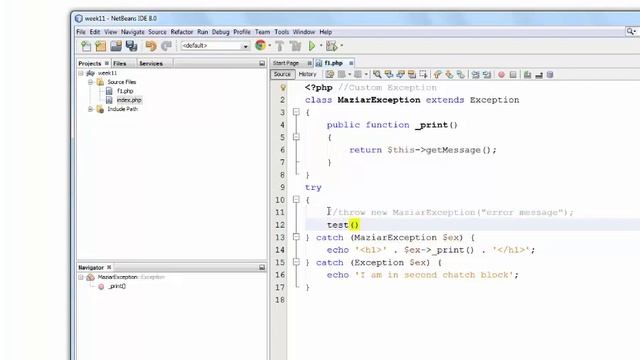
Task: Click the search icon at top right
Action: coord(631,31)
